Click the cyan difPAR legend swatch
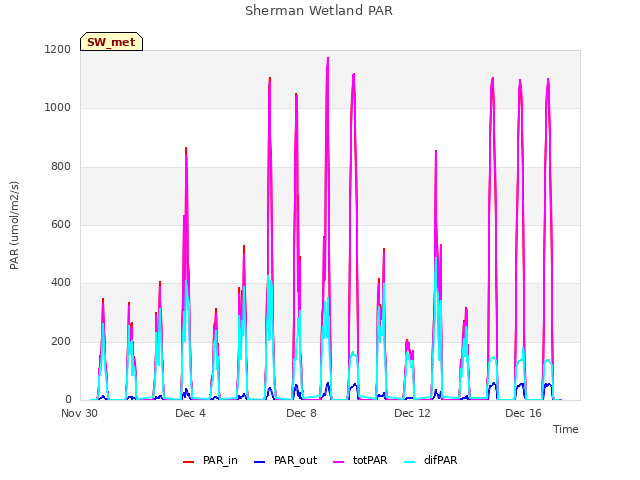 pyautogui.click(x=409, y=461)
